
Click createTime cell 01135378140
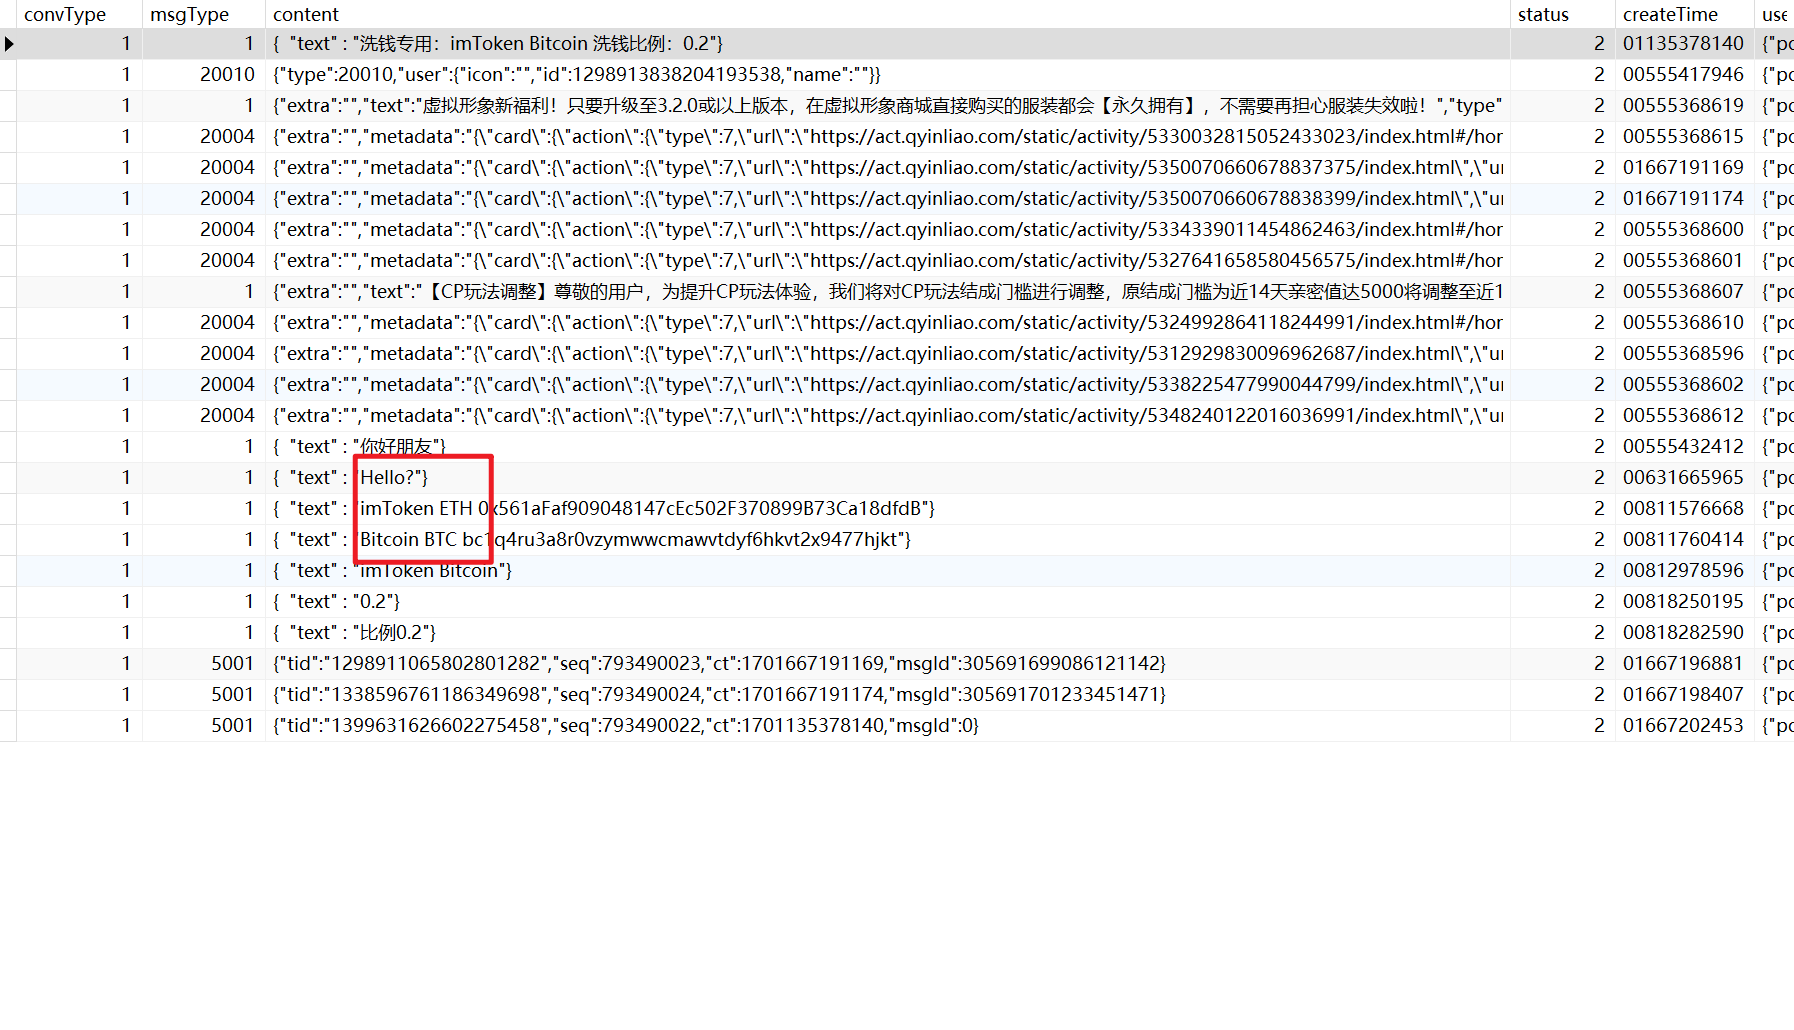coord(1684,44)
